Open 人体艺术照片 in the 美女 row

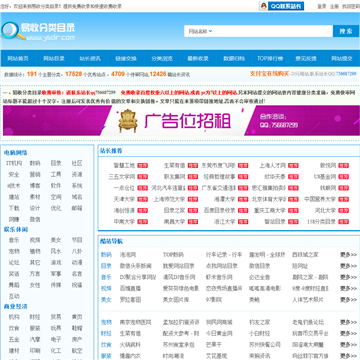click(308, 300)
